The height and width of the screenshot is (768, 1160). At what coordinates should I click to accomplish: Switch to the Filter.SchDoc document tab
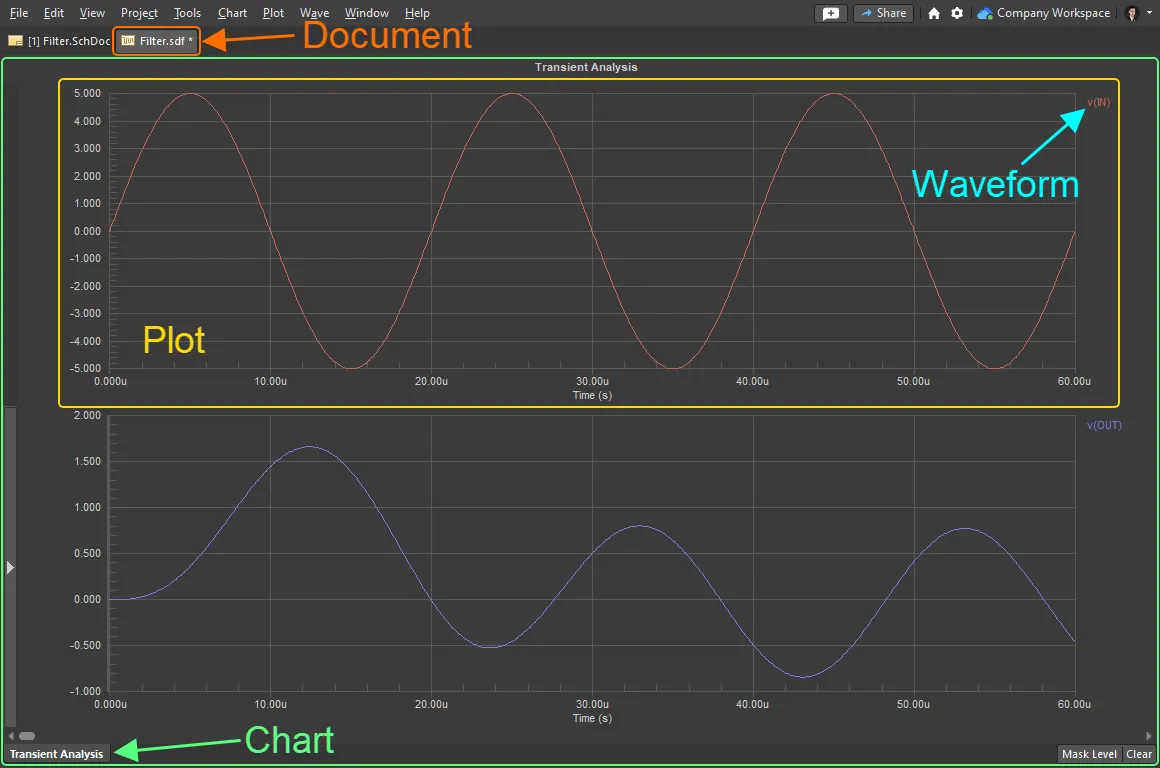(59, 41)
